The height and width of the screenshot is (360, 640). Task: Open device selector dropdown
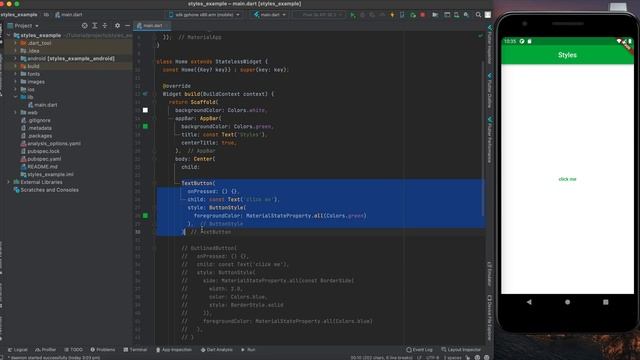pos(204,15)
